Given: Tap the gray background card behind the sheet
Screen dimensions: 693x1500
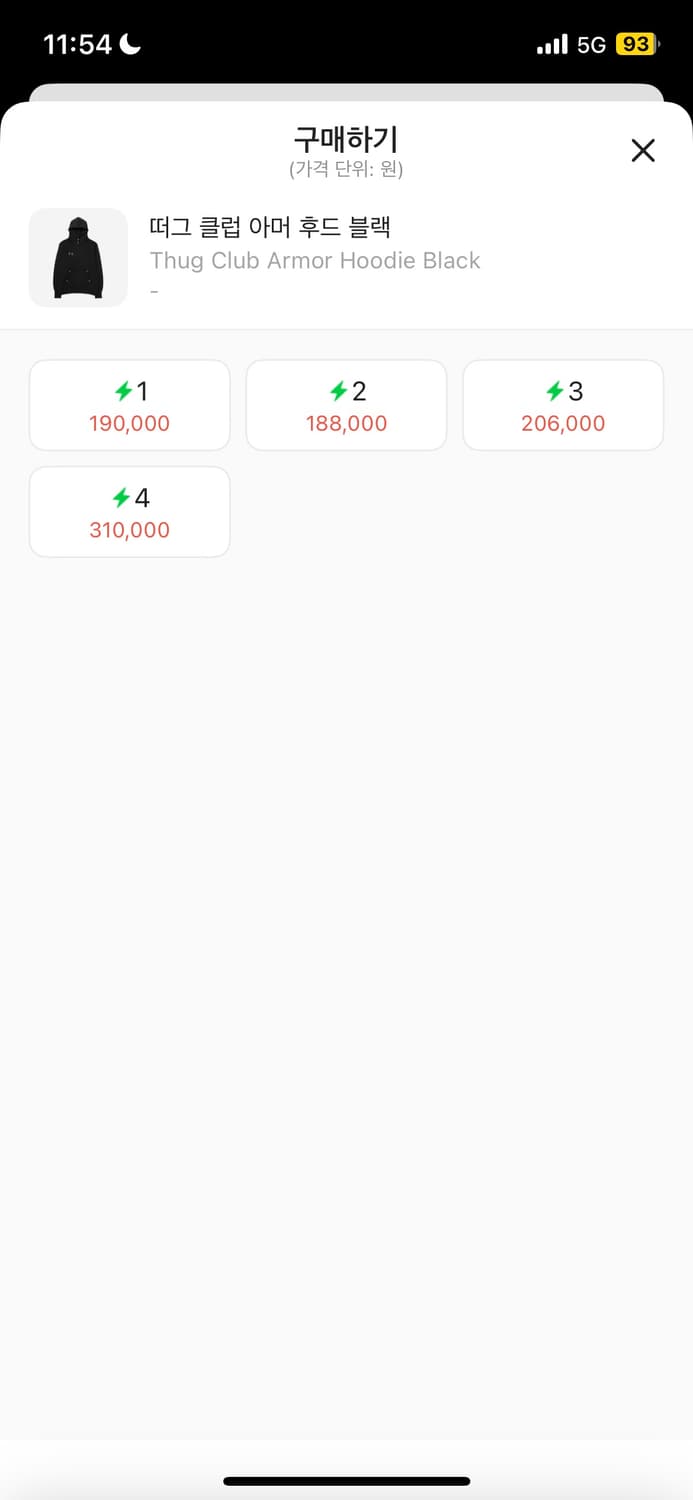Looking at the screenshot, I should coord(346,92).
